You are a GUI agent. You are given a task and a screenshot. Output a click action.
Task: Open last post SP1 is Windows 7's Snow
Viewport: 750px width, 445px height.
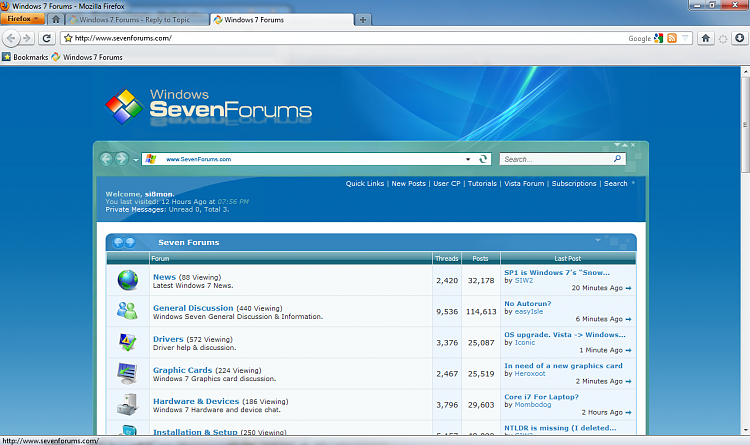pos(557,273)
